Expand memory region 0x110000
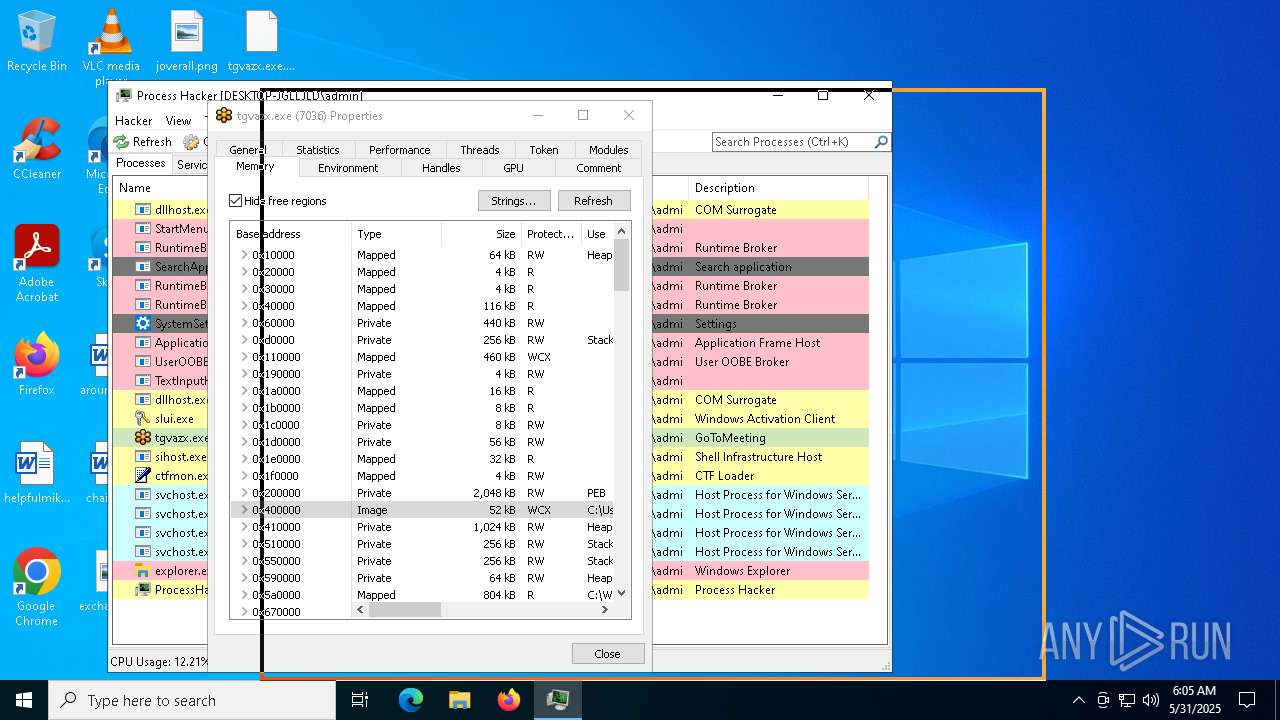 (244, 357)
